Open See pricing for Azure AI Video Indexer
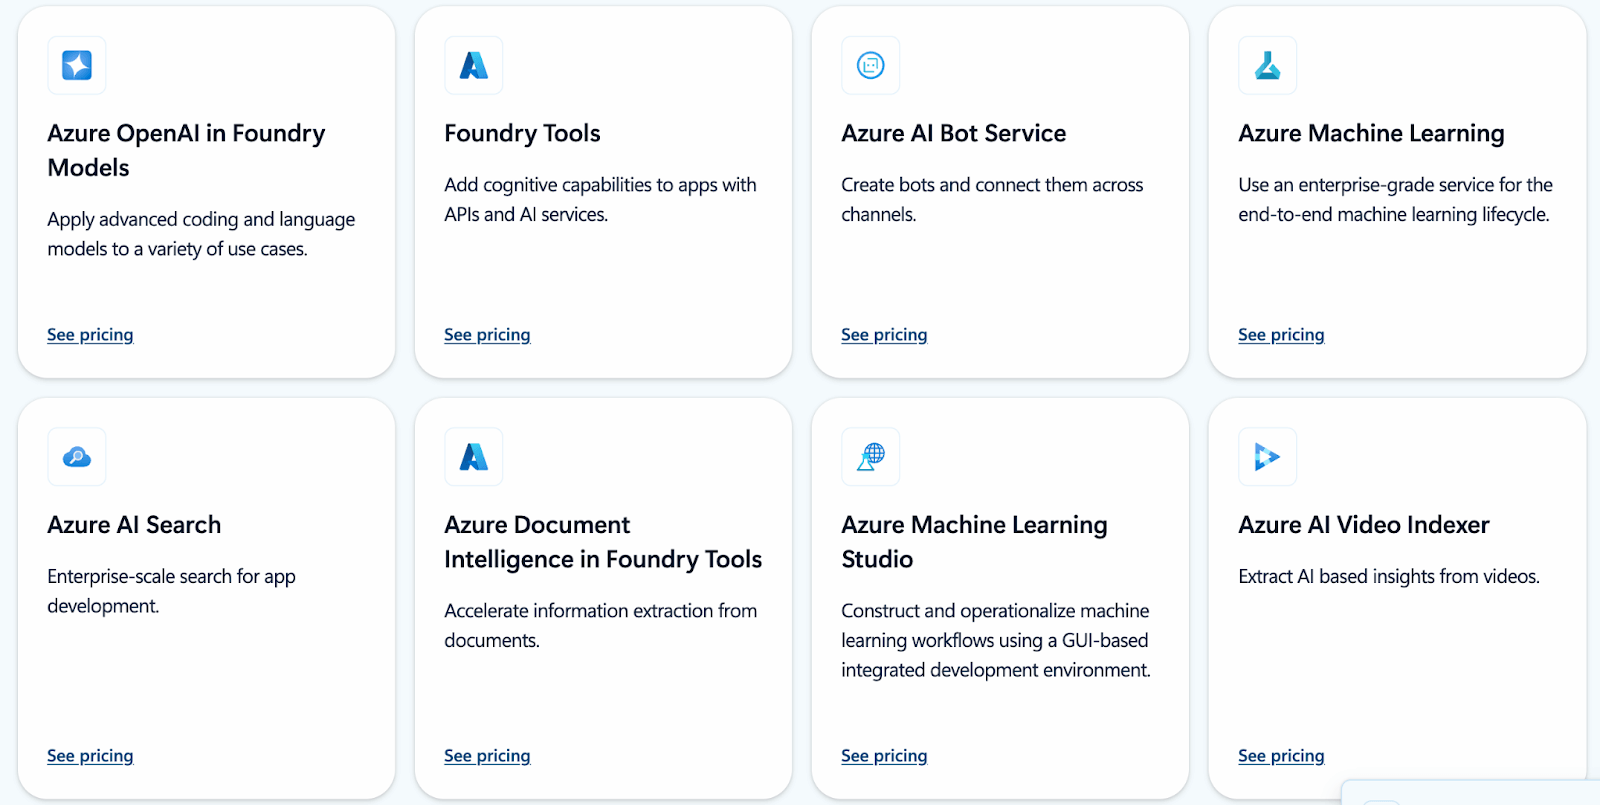 pyautogui.click(x=1281, y=756)
